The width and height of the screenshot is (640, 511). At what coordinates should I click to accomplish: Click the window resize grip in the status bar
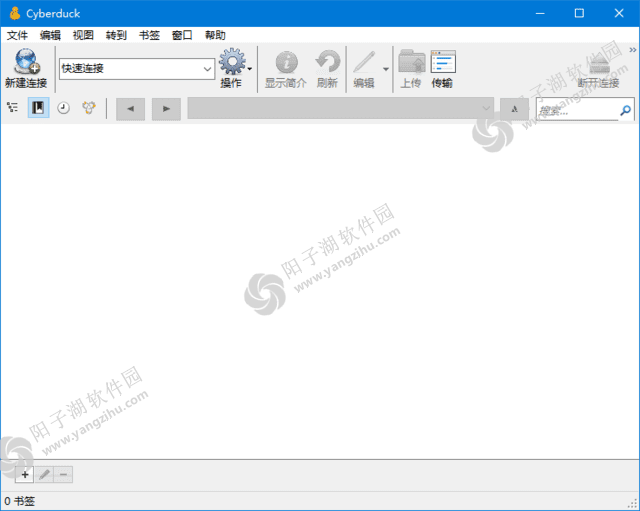pyautogui.click(x=634, y=504)
